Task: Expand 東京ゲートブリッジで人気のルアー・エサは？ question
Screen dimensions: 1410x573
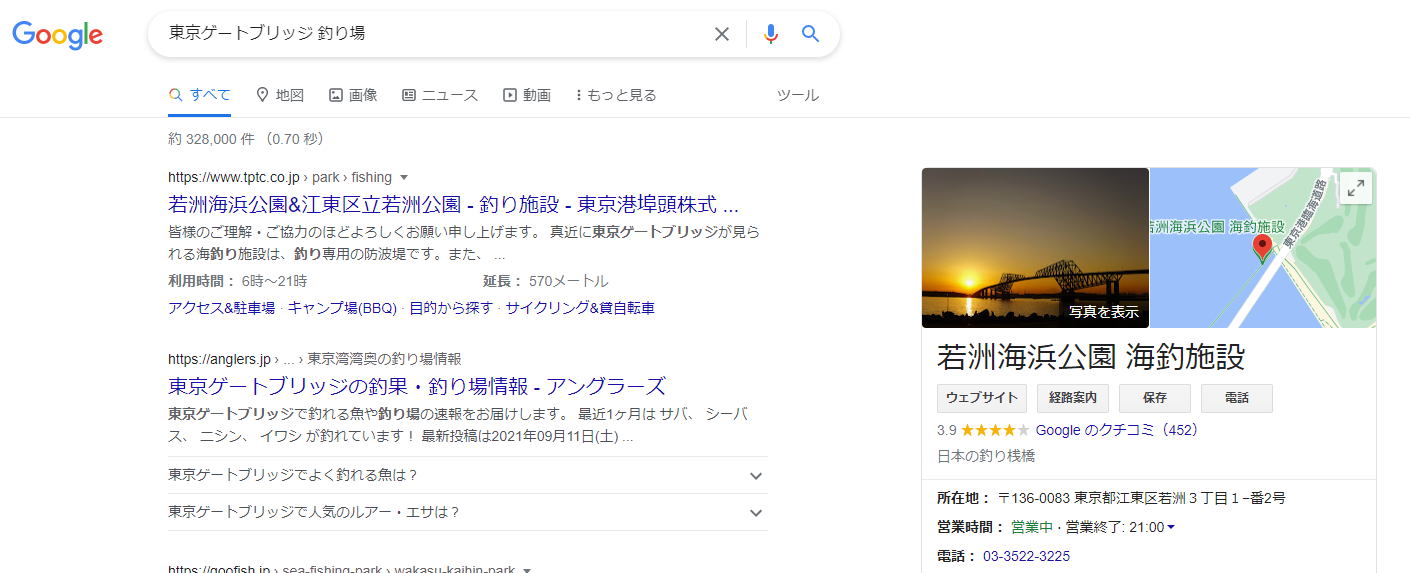Action: (x=468, y=512)
